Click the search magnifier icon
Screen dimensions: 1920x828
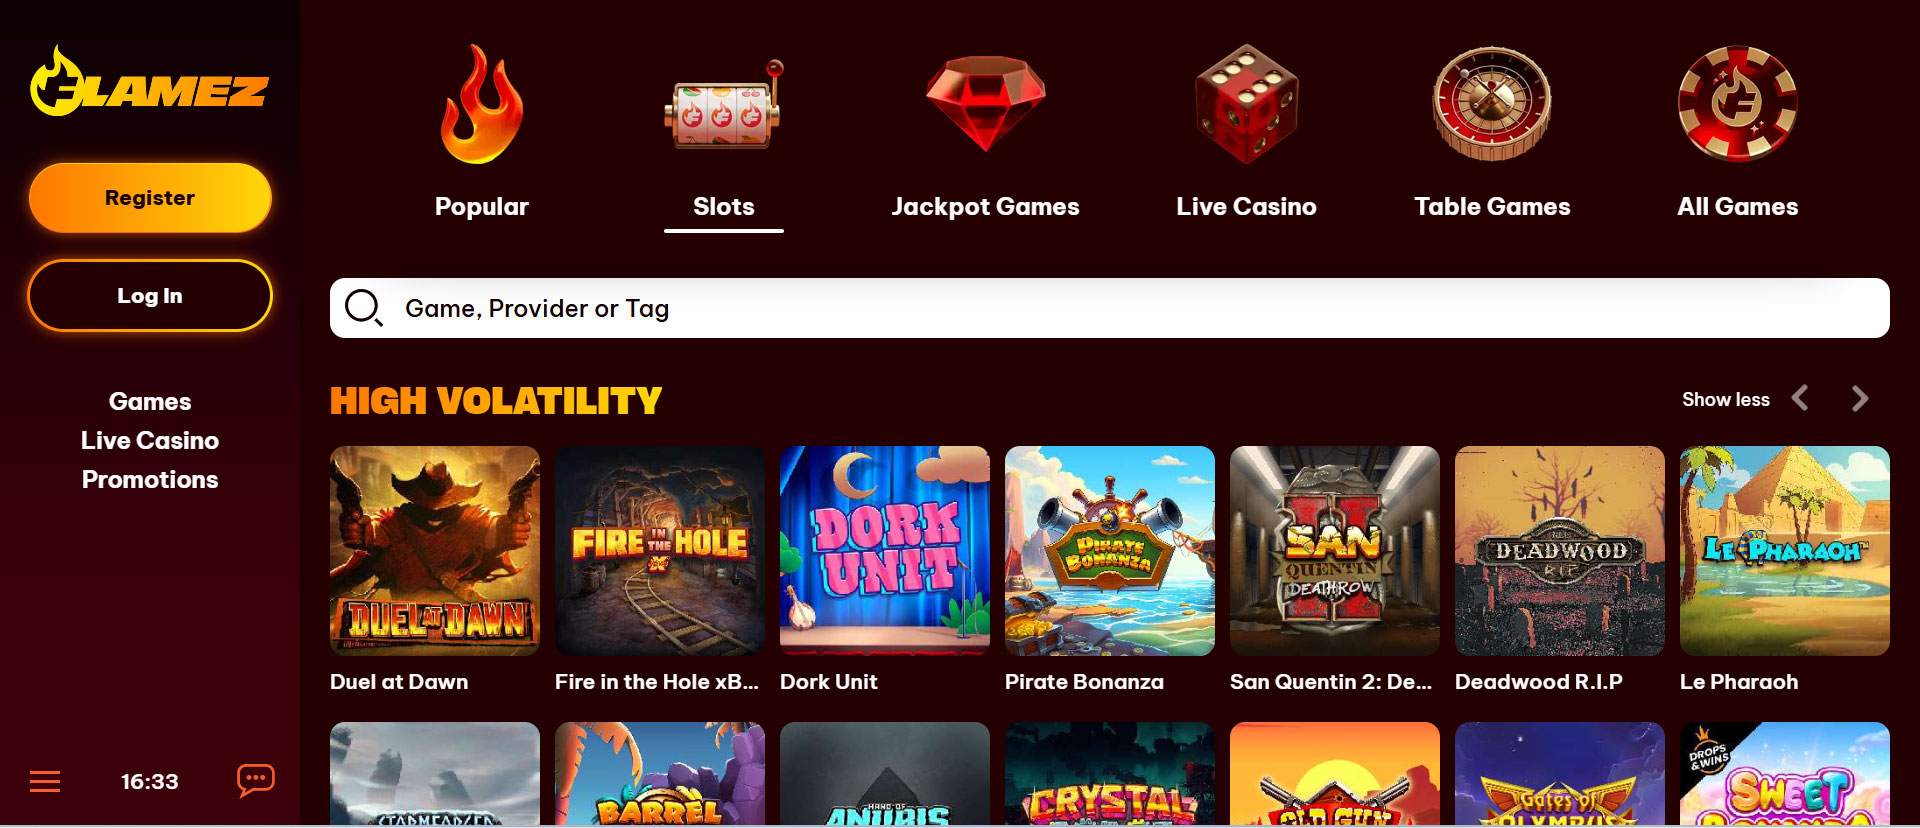point(363,308)
